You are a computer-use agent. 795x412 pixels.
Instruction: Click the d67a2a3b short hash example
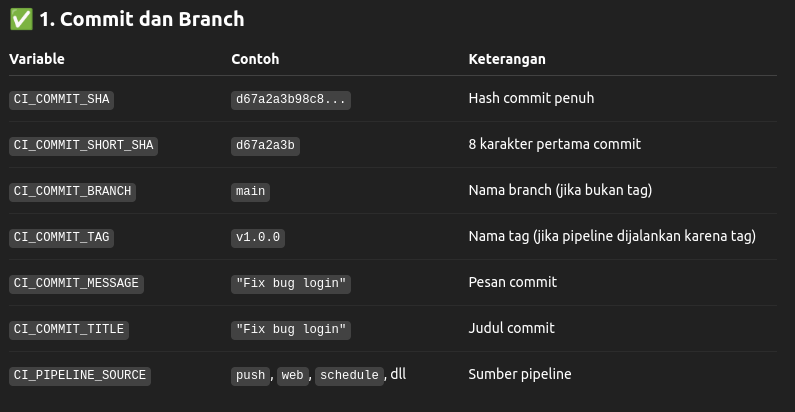coord(265,146)
